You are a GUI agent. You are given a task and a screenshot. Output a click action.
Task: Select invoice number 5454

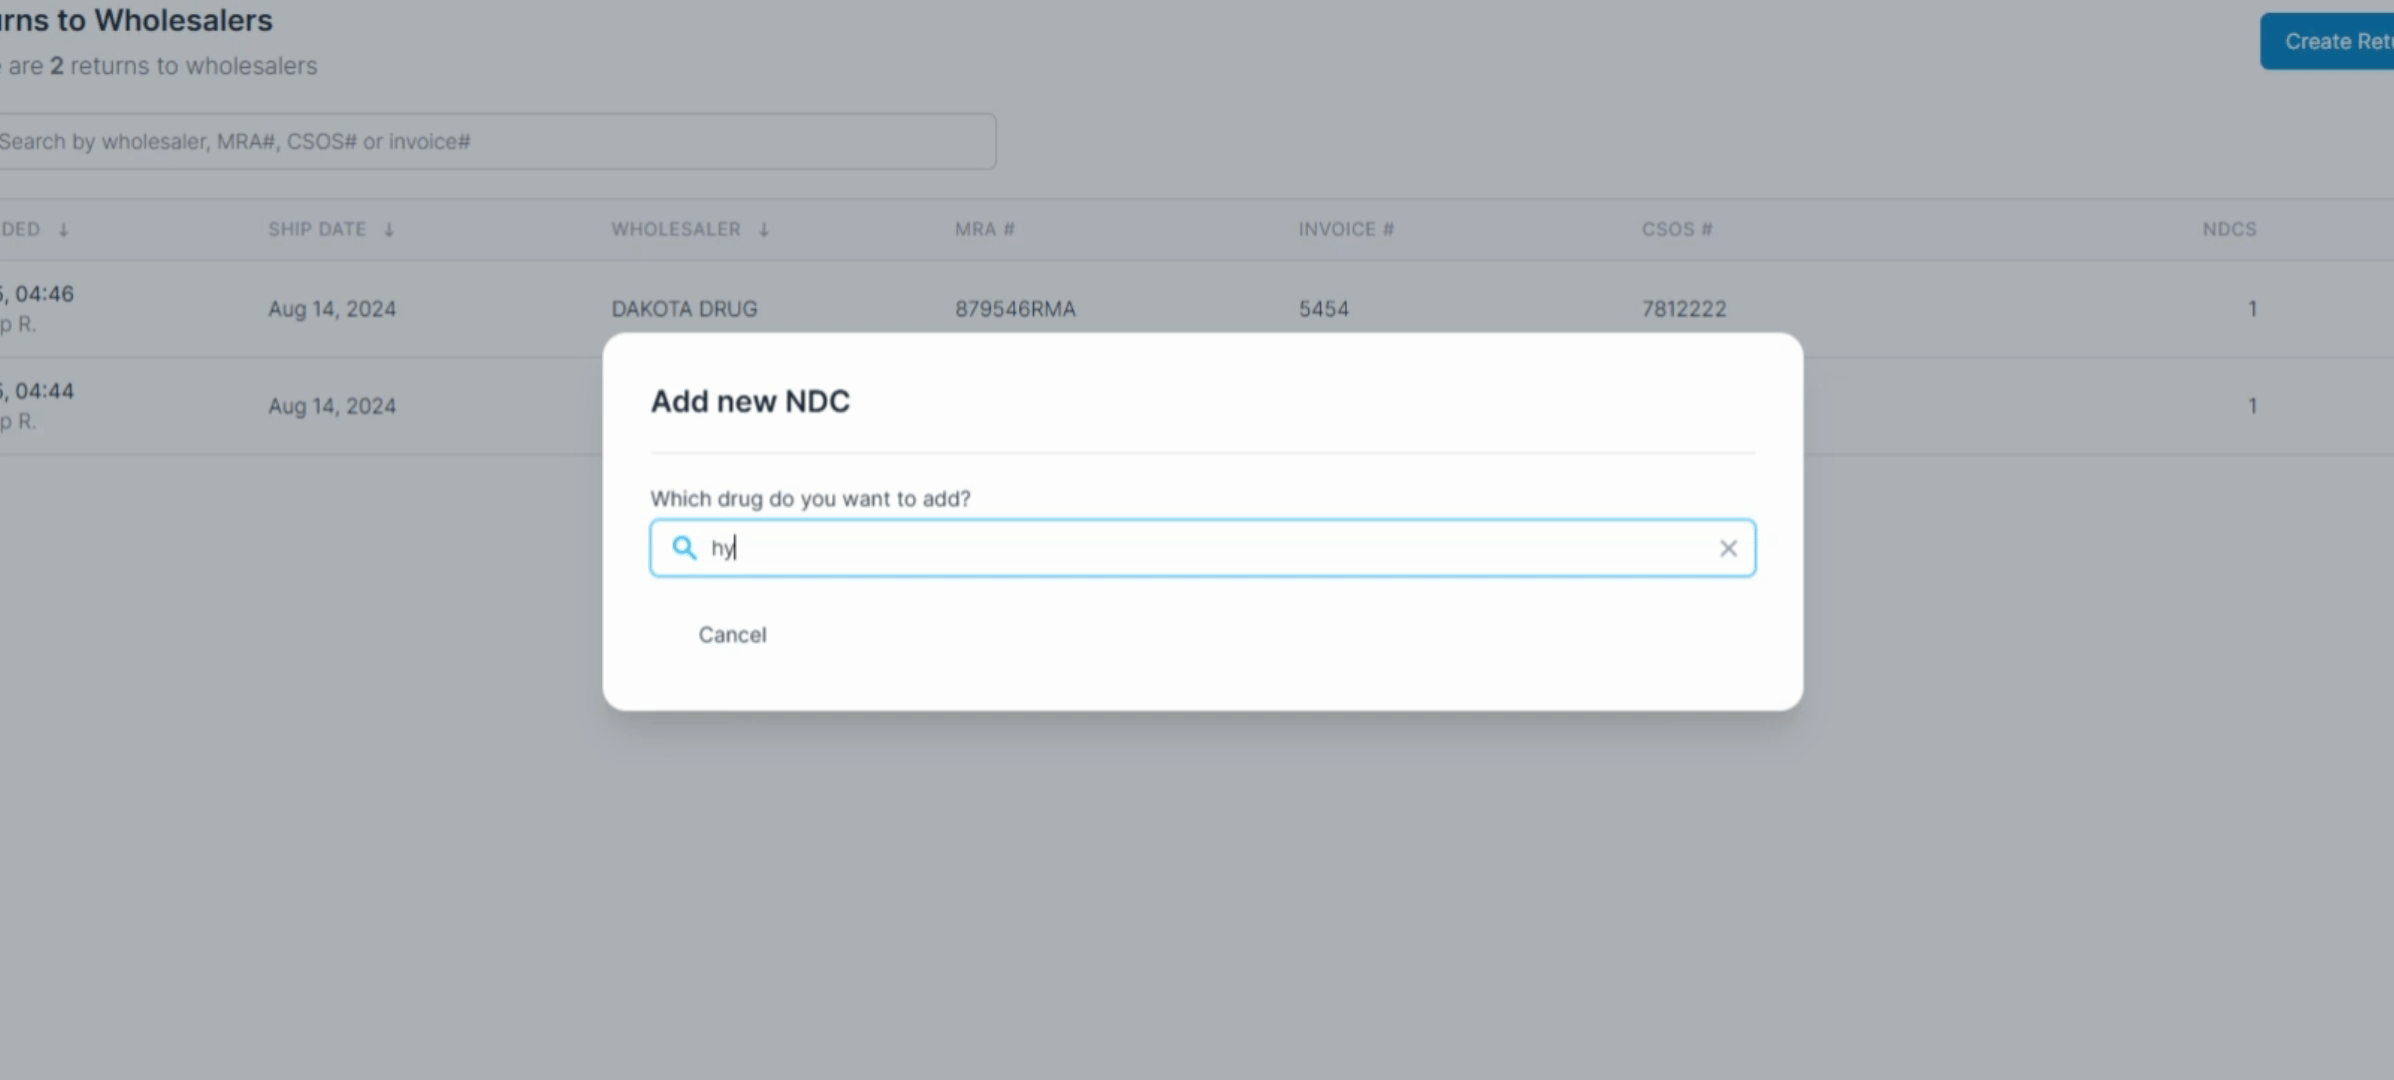[1324, 309]
